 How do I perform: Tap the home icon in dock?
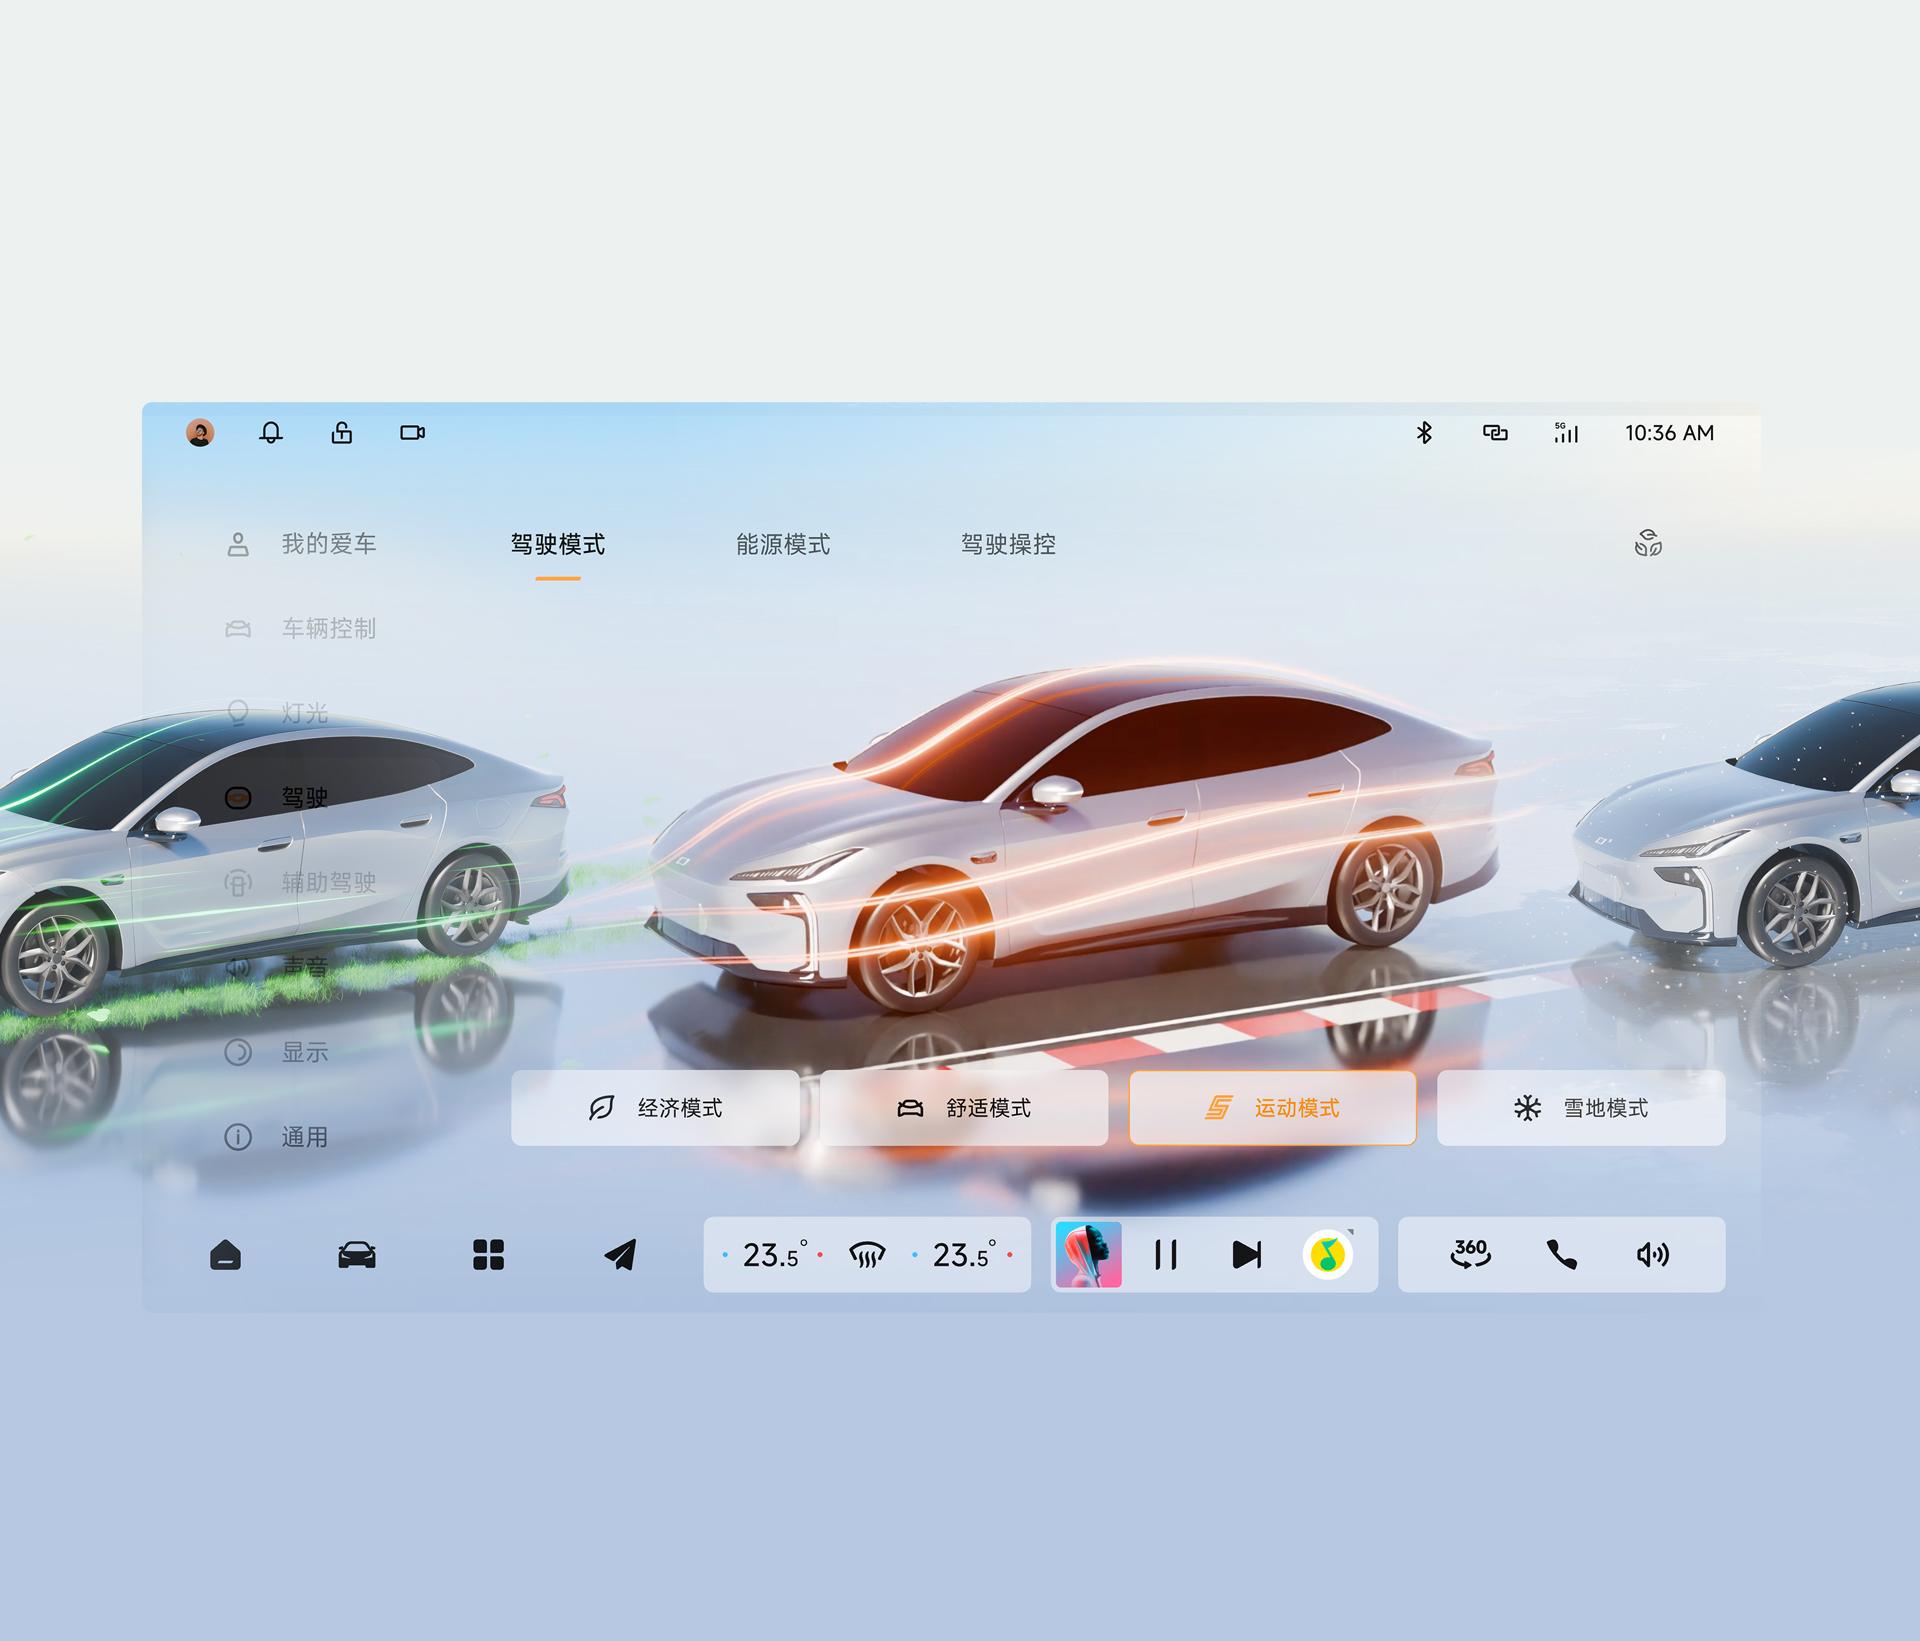[226, 1255]
